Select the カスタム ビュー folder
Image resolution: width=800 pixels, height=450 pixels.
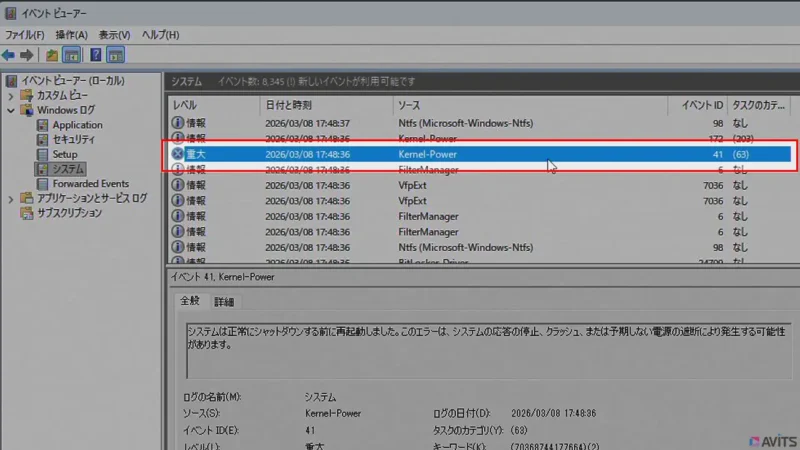click(62, 95)
